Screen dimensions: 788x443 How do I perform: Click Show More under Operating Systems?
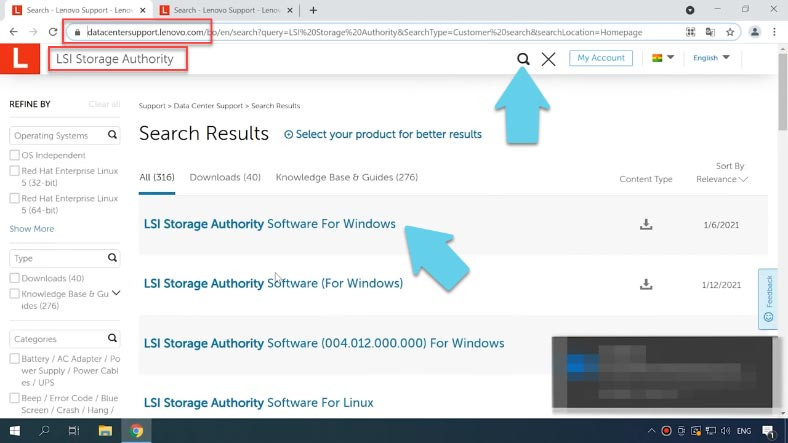pos(32,229)
